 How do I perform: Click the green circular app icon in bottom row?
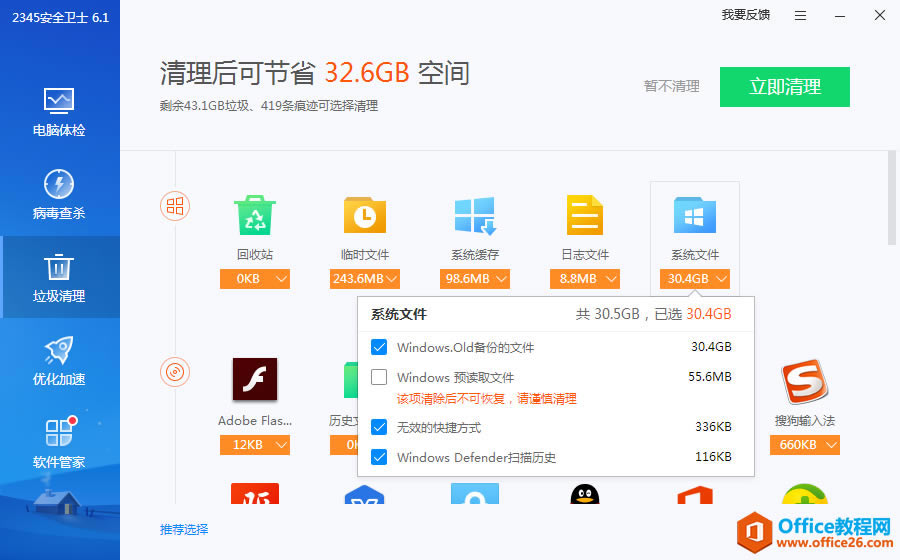(x=805, y=495)
